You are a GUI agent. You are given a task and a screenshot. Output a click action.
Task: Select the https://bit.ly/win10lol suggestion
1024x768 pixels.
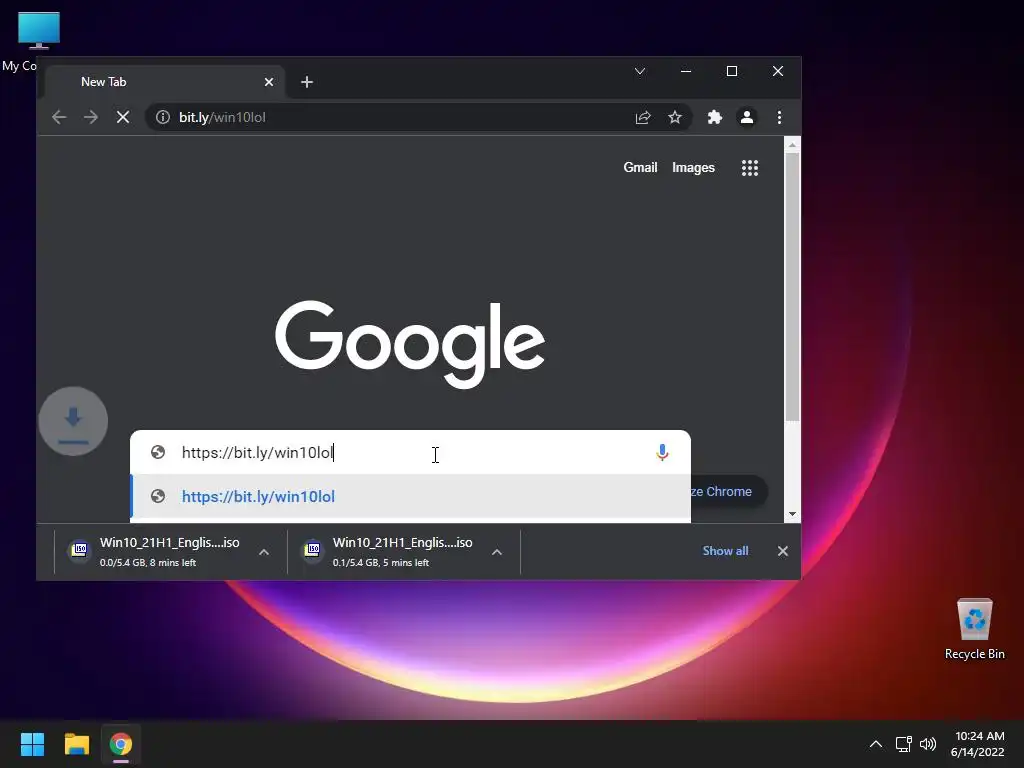[411, 496]
